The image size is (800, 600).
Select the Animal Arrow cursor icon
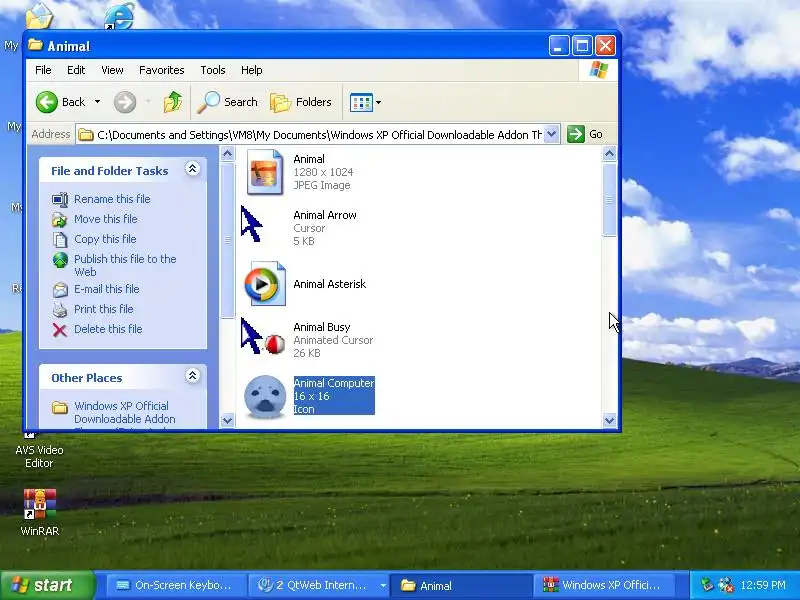251,223
